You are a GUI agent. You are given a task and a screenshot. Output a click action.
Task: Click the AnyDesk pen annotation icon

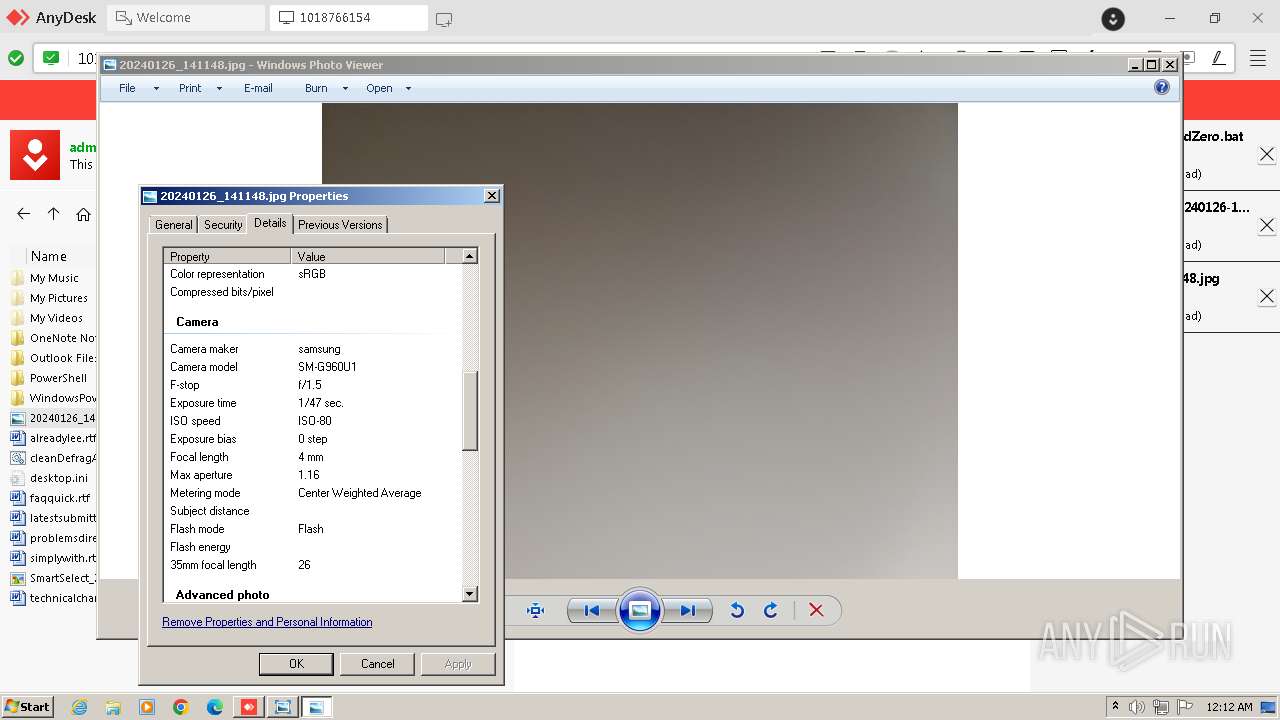[1218, 58]
